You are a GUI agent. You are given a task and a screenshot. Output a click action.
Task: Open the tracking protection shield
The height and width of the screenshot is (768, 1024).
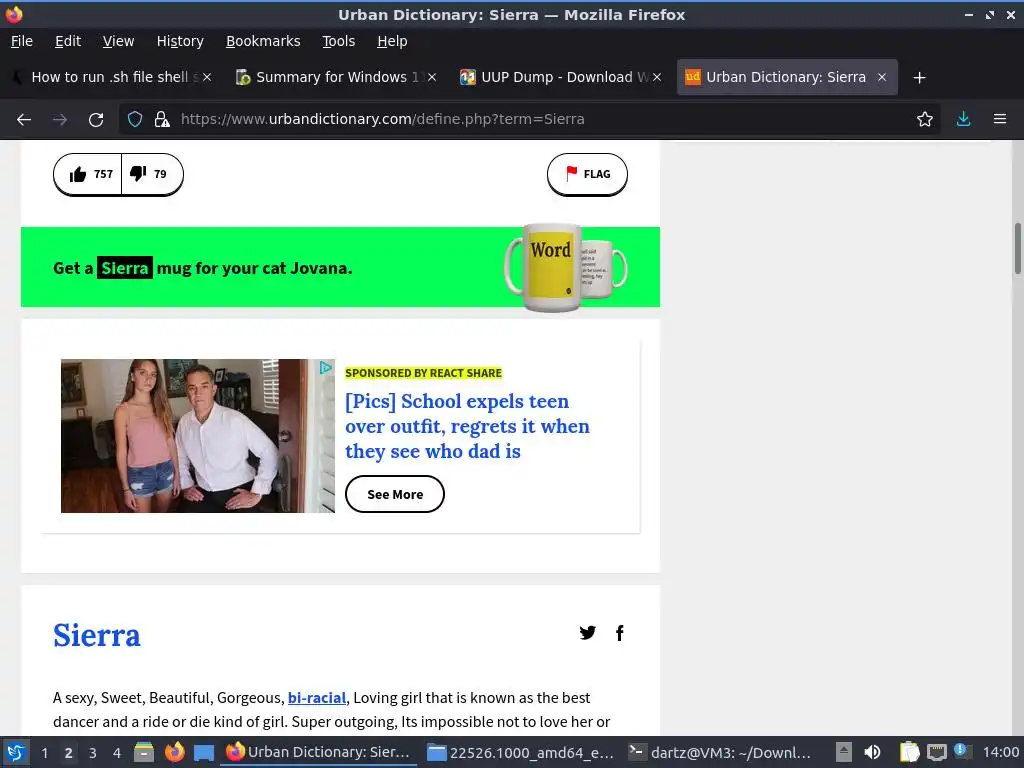click(x=135, y=120)
